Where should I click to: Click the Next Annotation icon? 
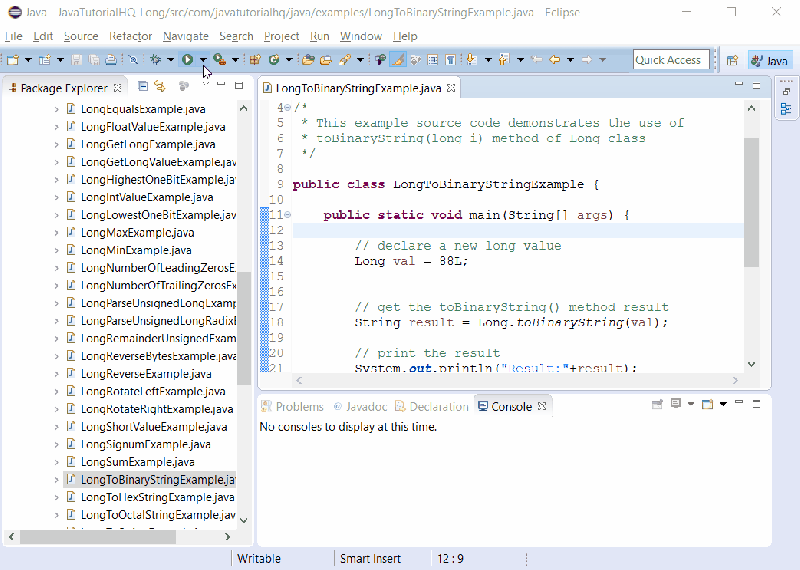click(x=472, y=60)
